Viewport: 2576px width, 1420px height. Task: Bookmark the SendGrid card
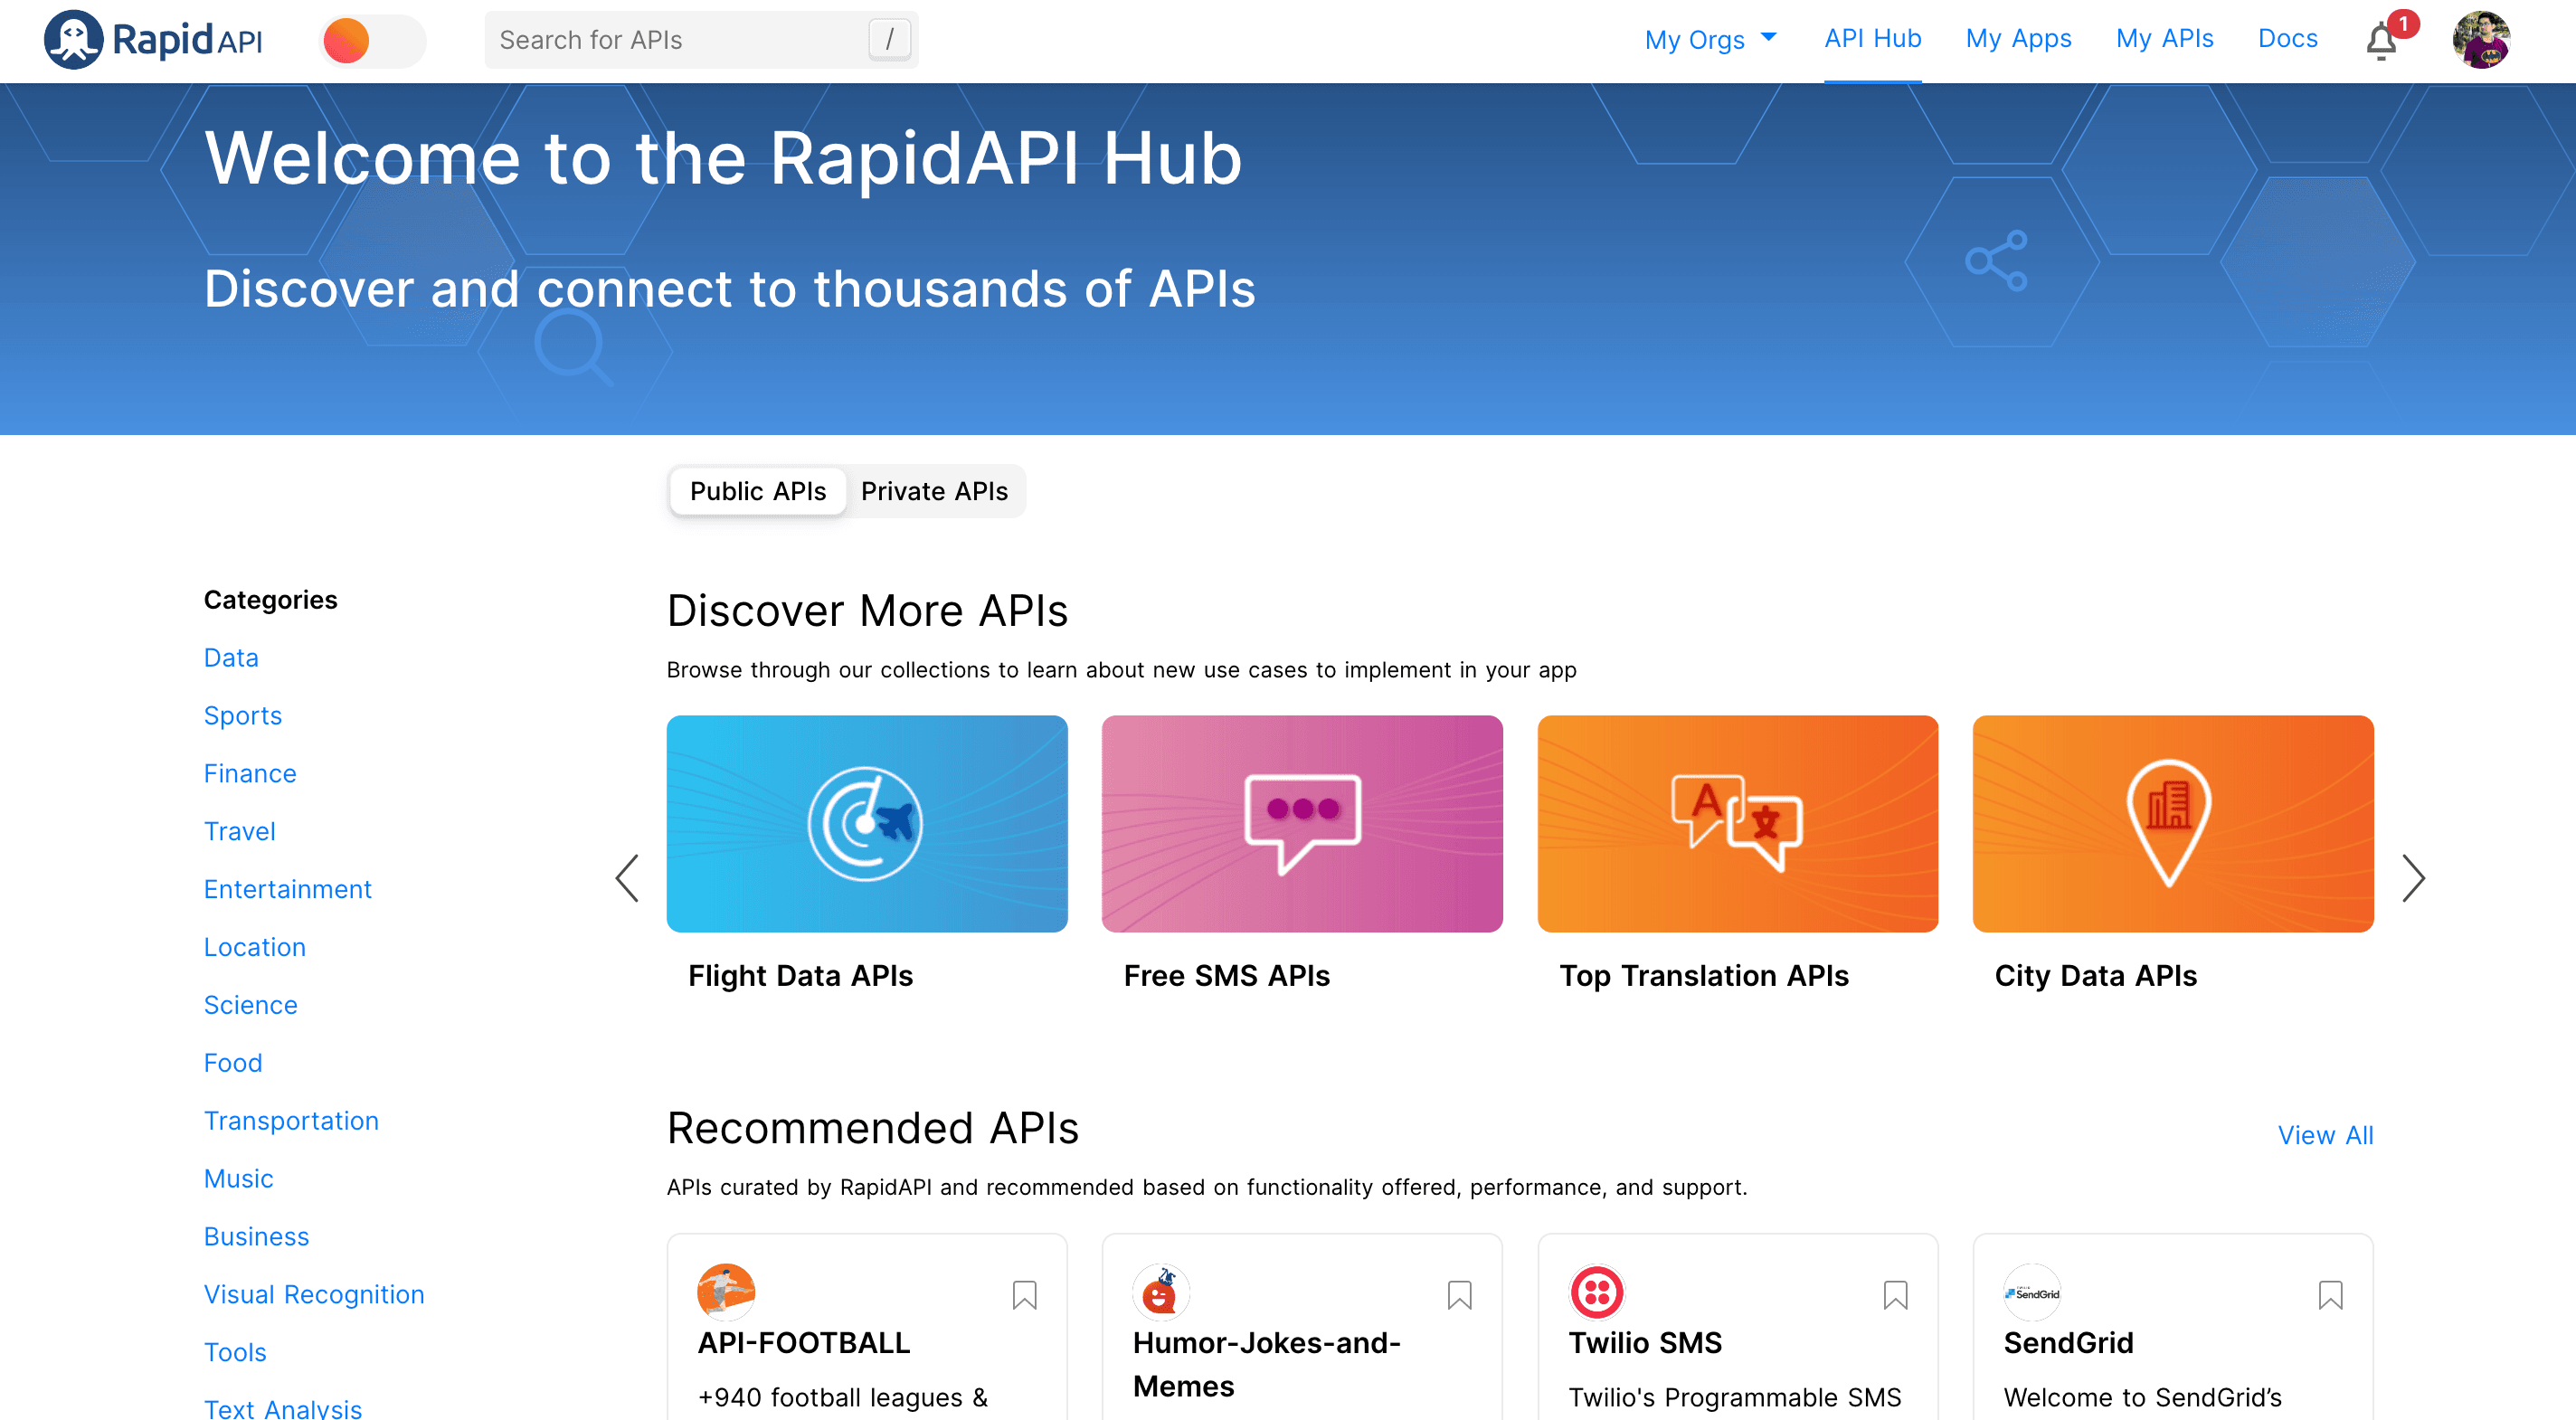(x=2331, y=1296)
